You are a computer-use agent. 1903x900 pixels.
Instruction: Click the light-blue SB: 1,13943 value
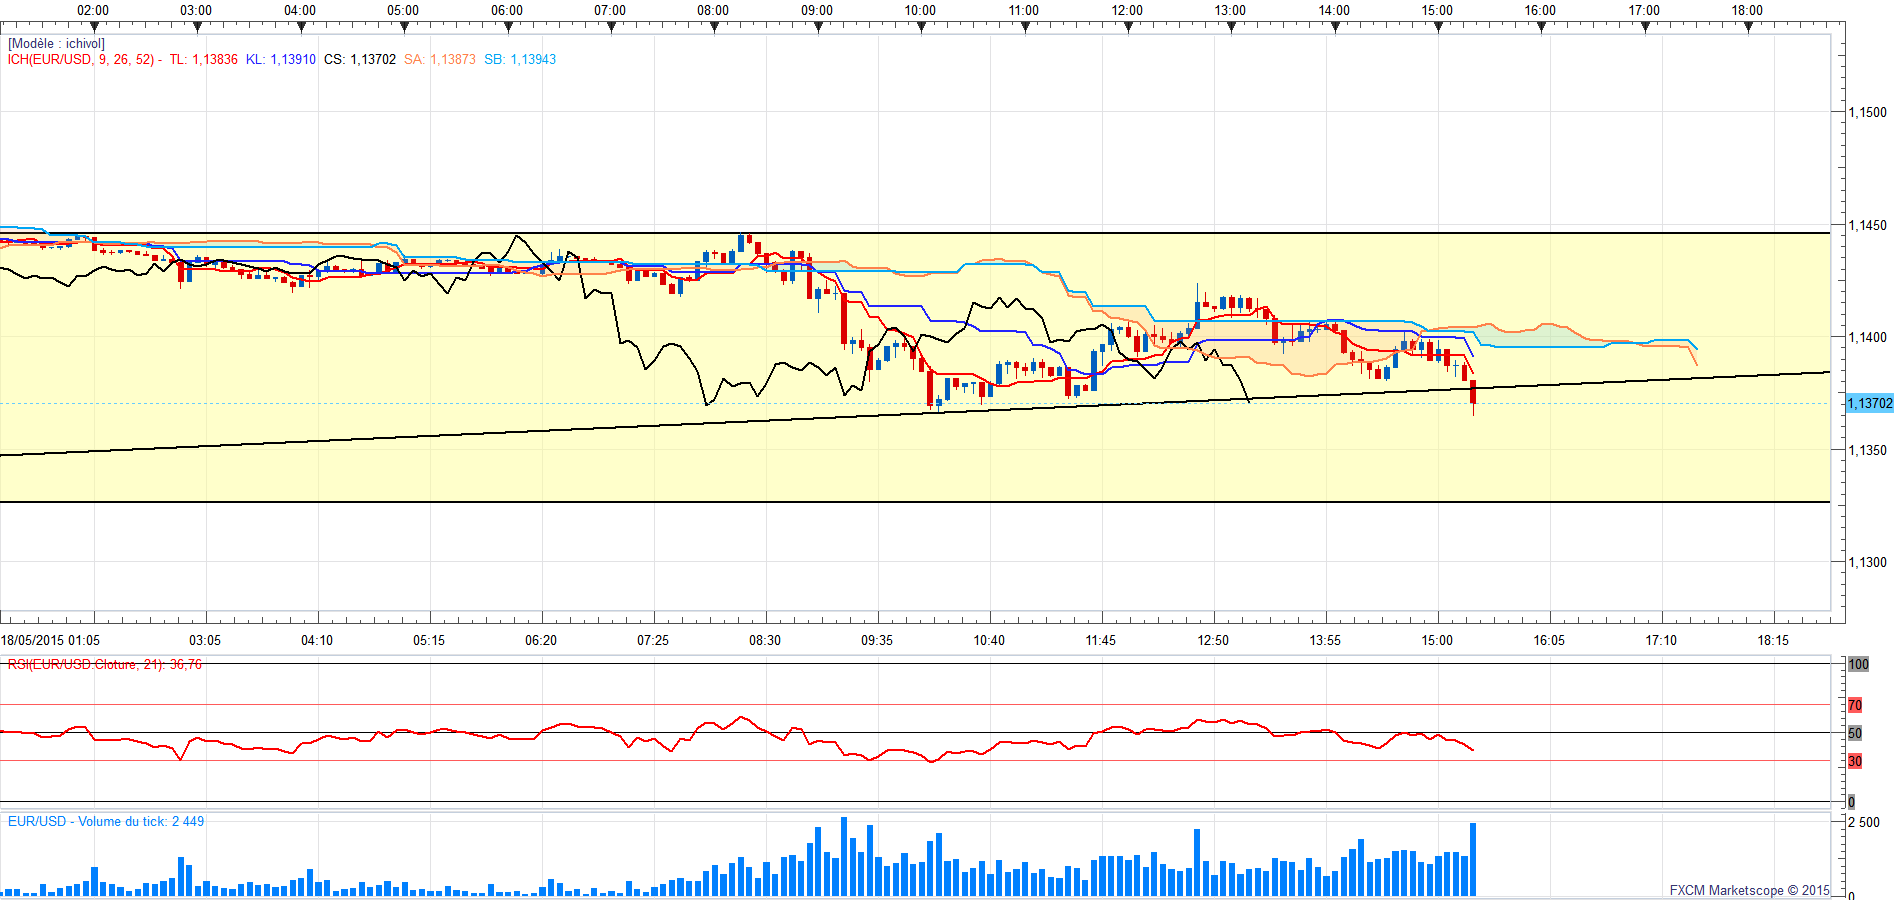520,60
